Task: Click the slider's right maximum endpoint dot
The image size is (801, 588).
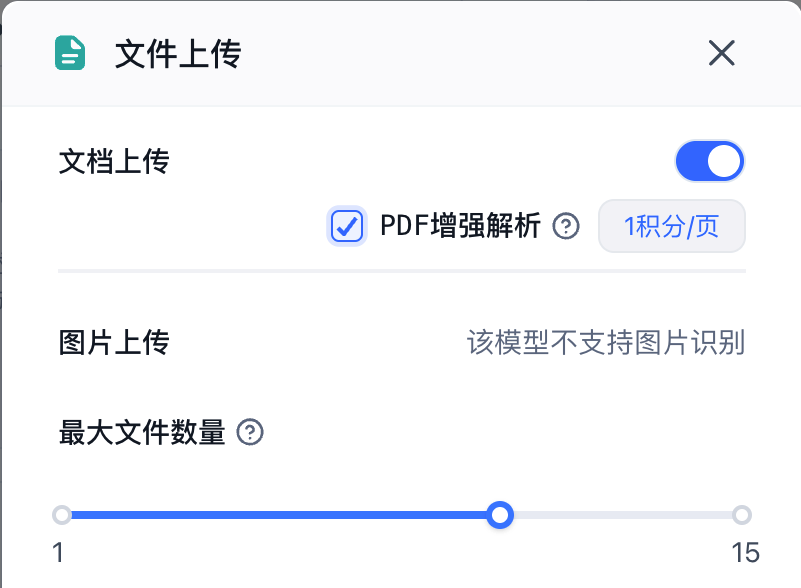Action: (x=741, y=515)
